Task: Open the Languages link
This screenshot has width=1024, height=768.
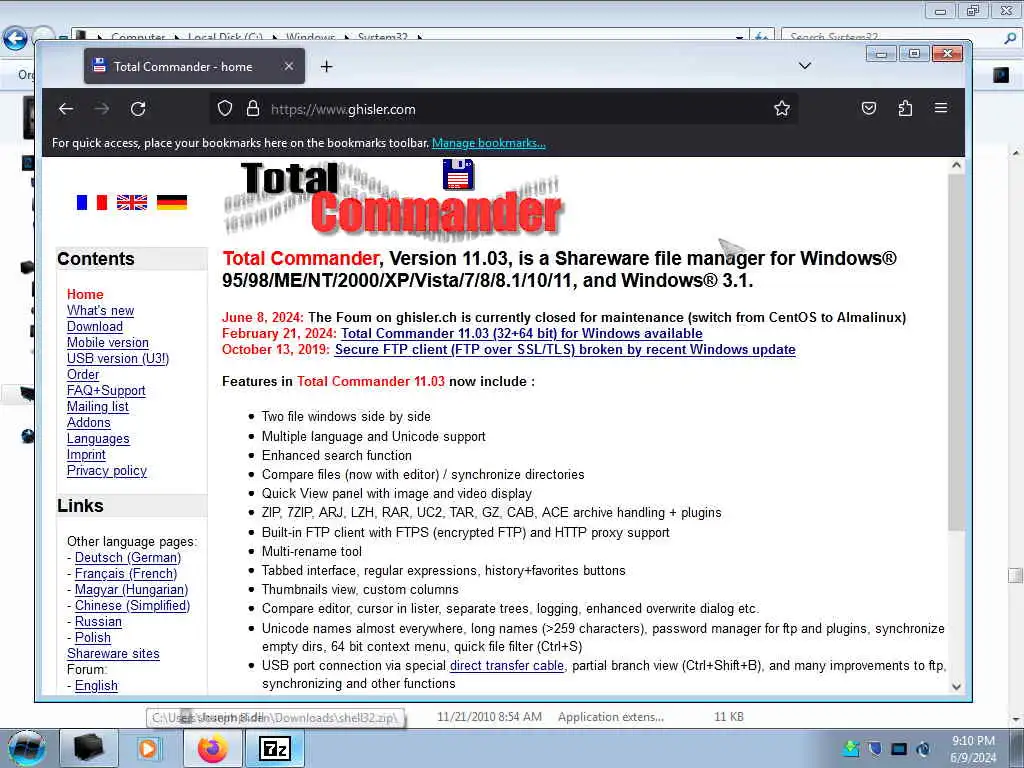Action: 98,439
